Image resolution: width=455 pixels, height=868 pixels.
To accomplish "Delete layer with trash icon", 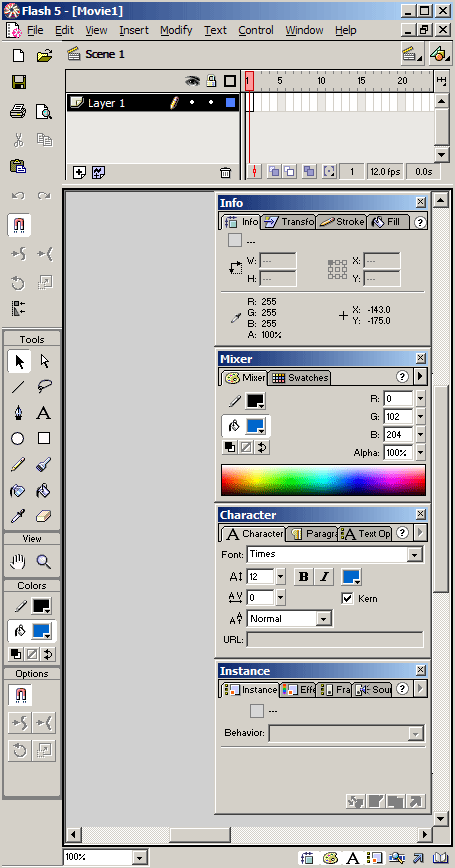I will 225,172.
